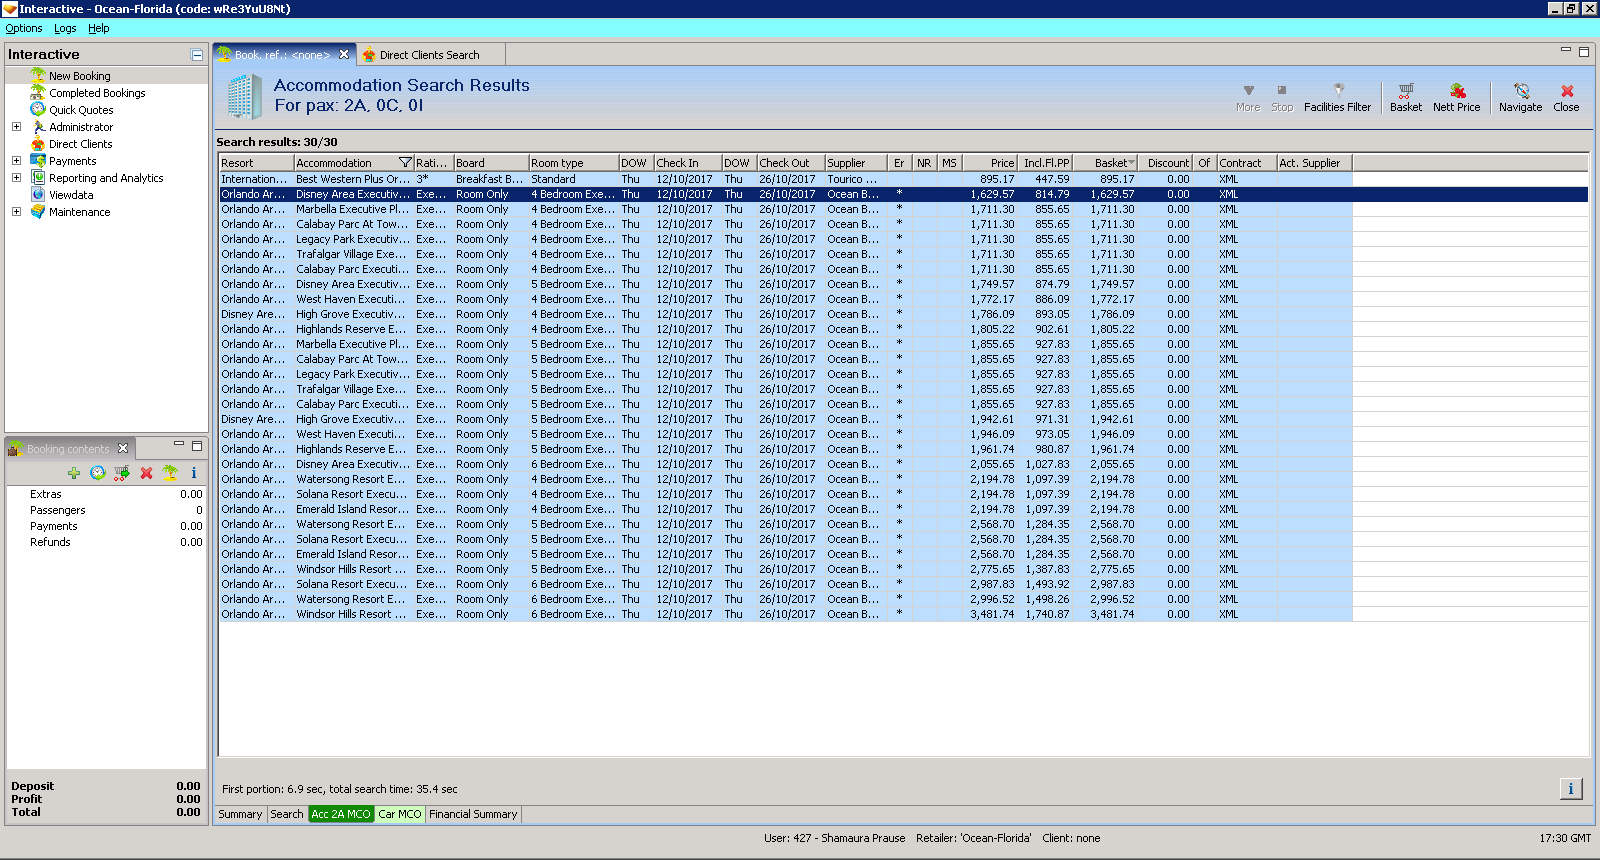Click the clock icon in Booking contents toolbar
The height and width of the screenshot is (860, 1600).
point(98,473)
